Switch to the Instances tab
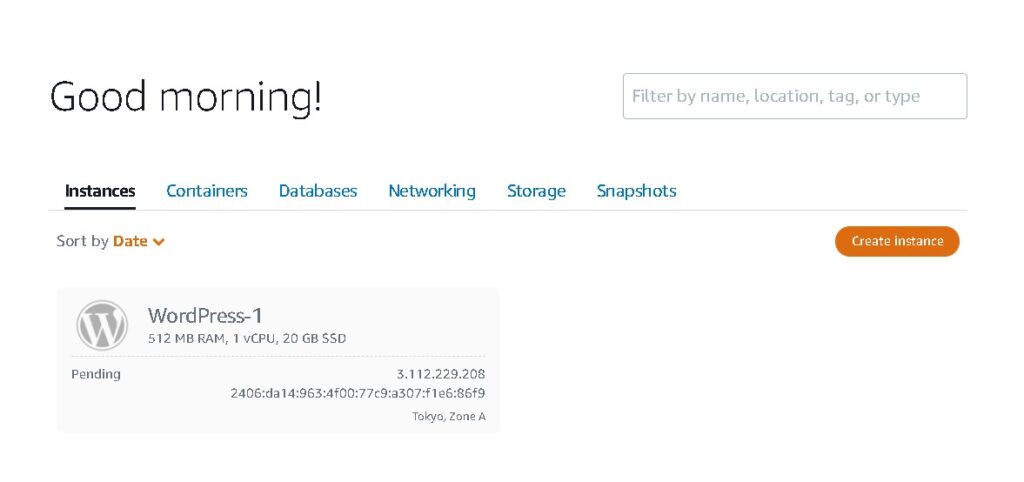 (100, 191)
